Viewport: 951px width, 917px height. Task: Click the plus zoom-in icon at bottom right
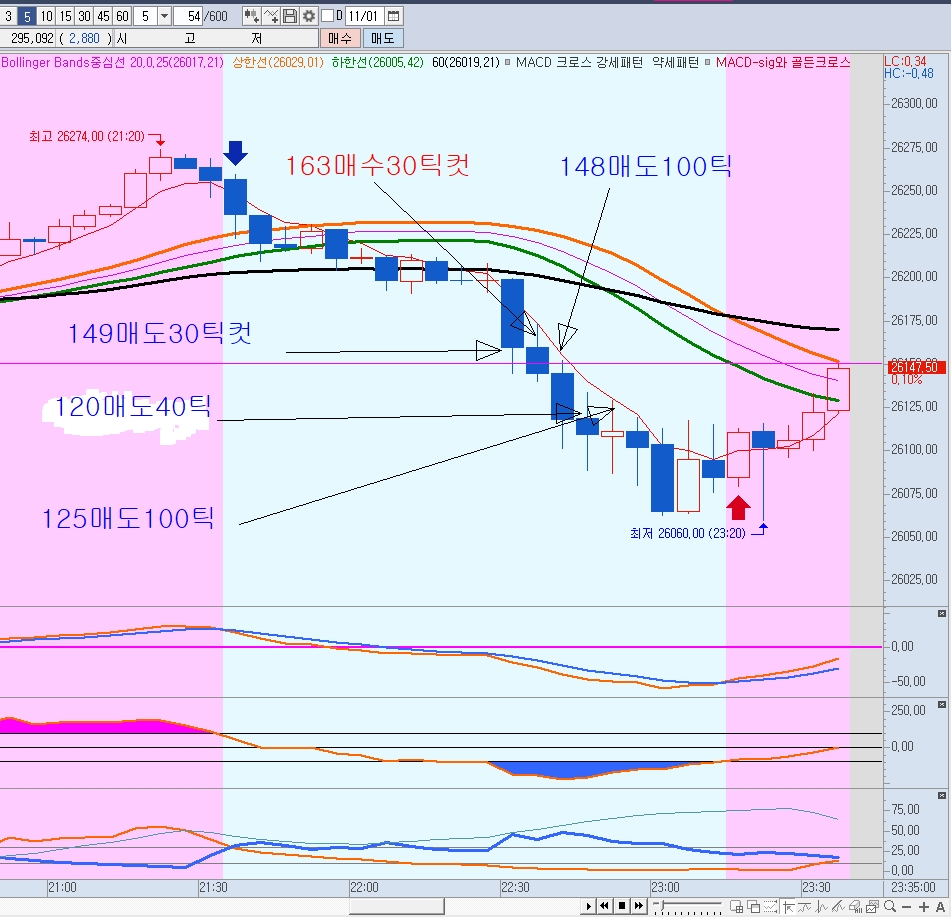tap(922, 906)
